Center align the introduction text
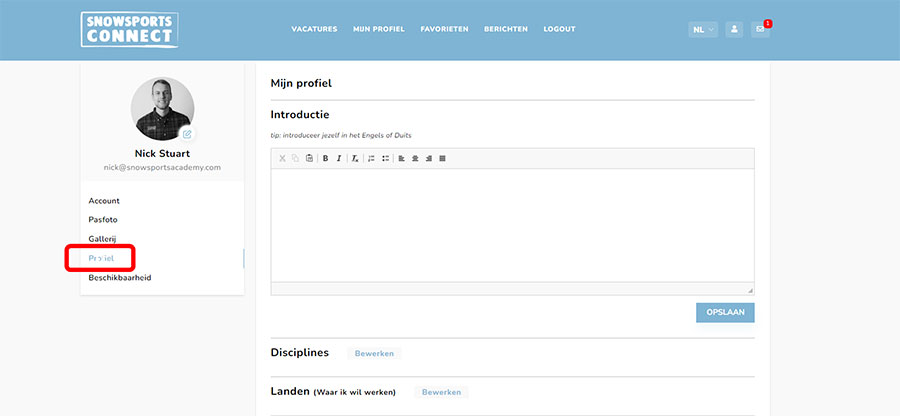Screen dimensions: 900x416 coord(415,158)
